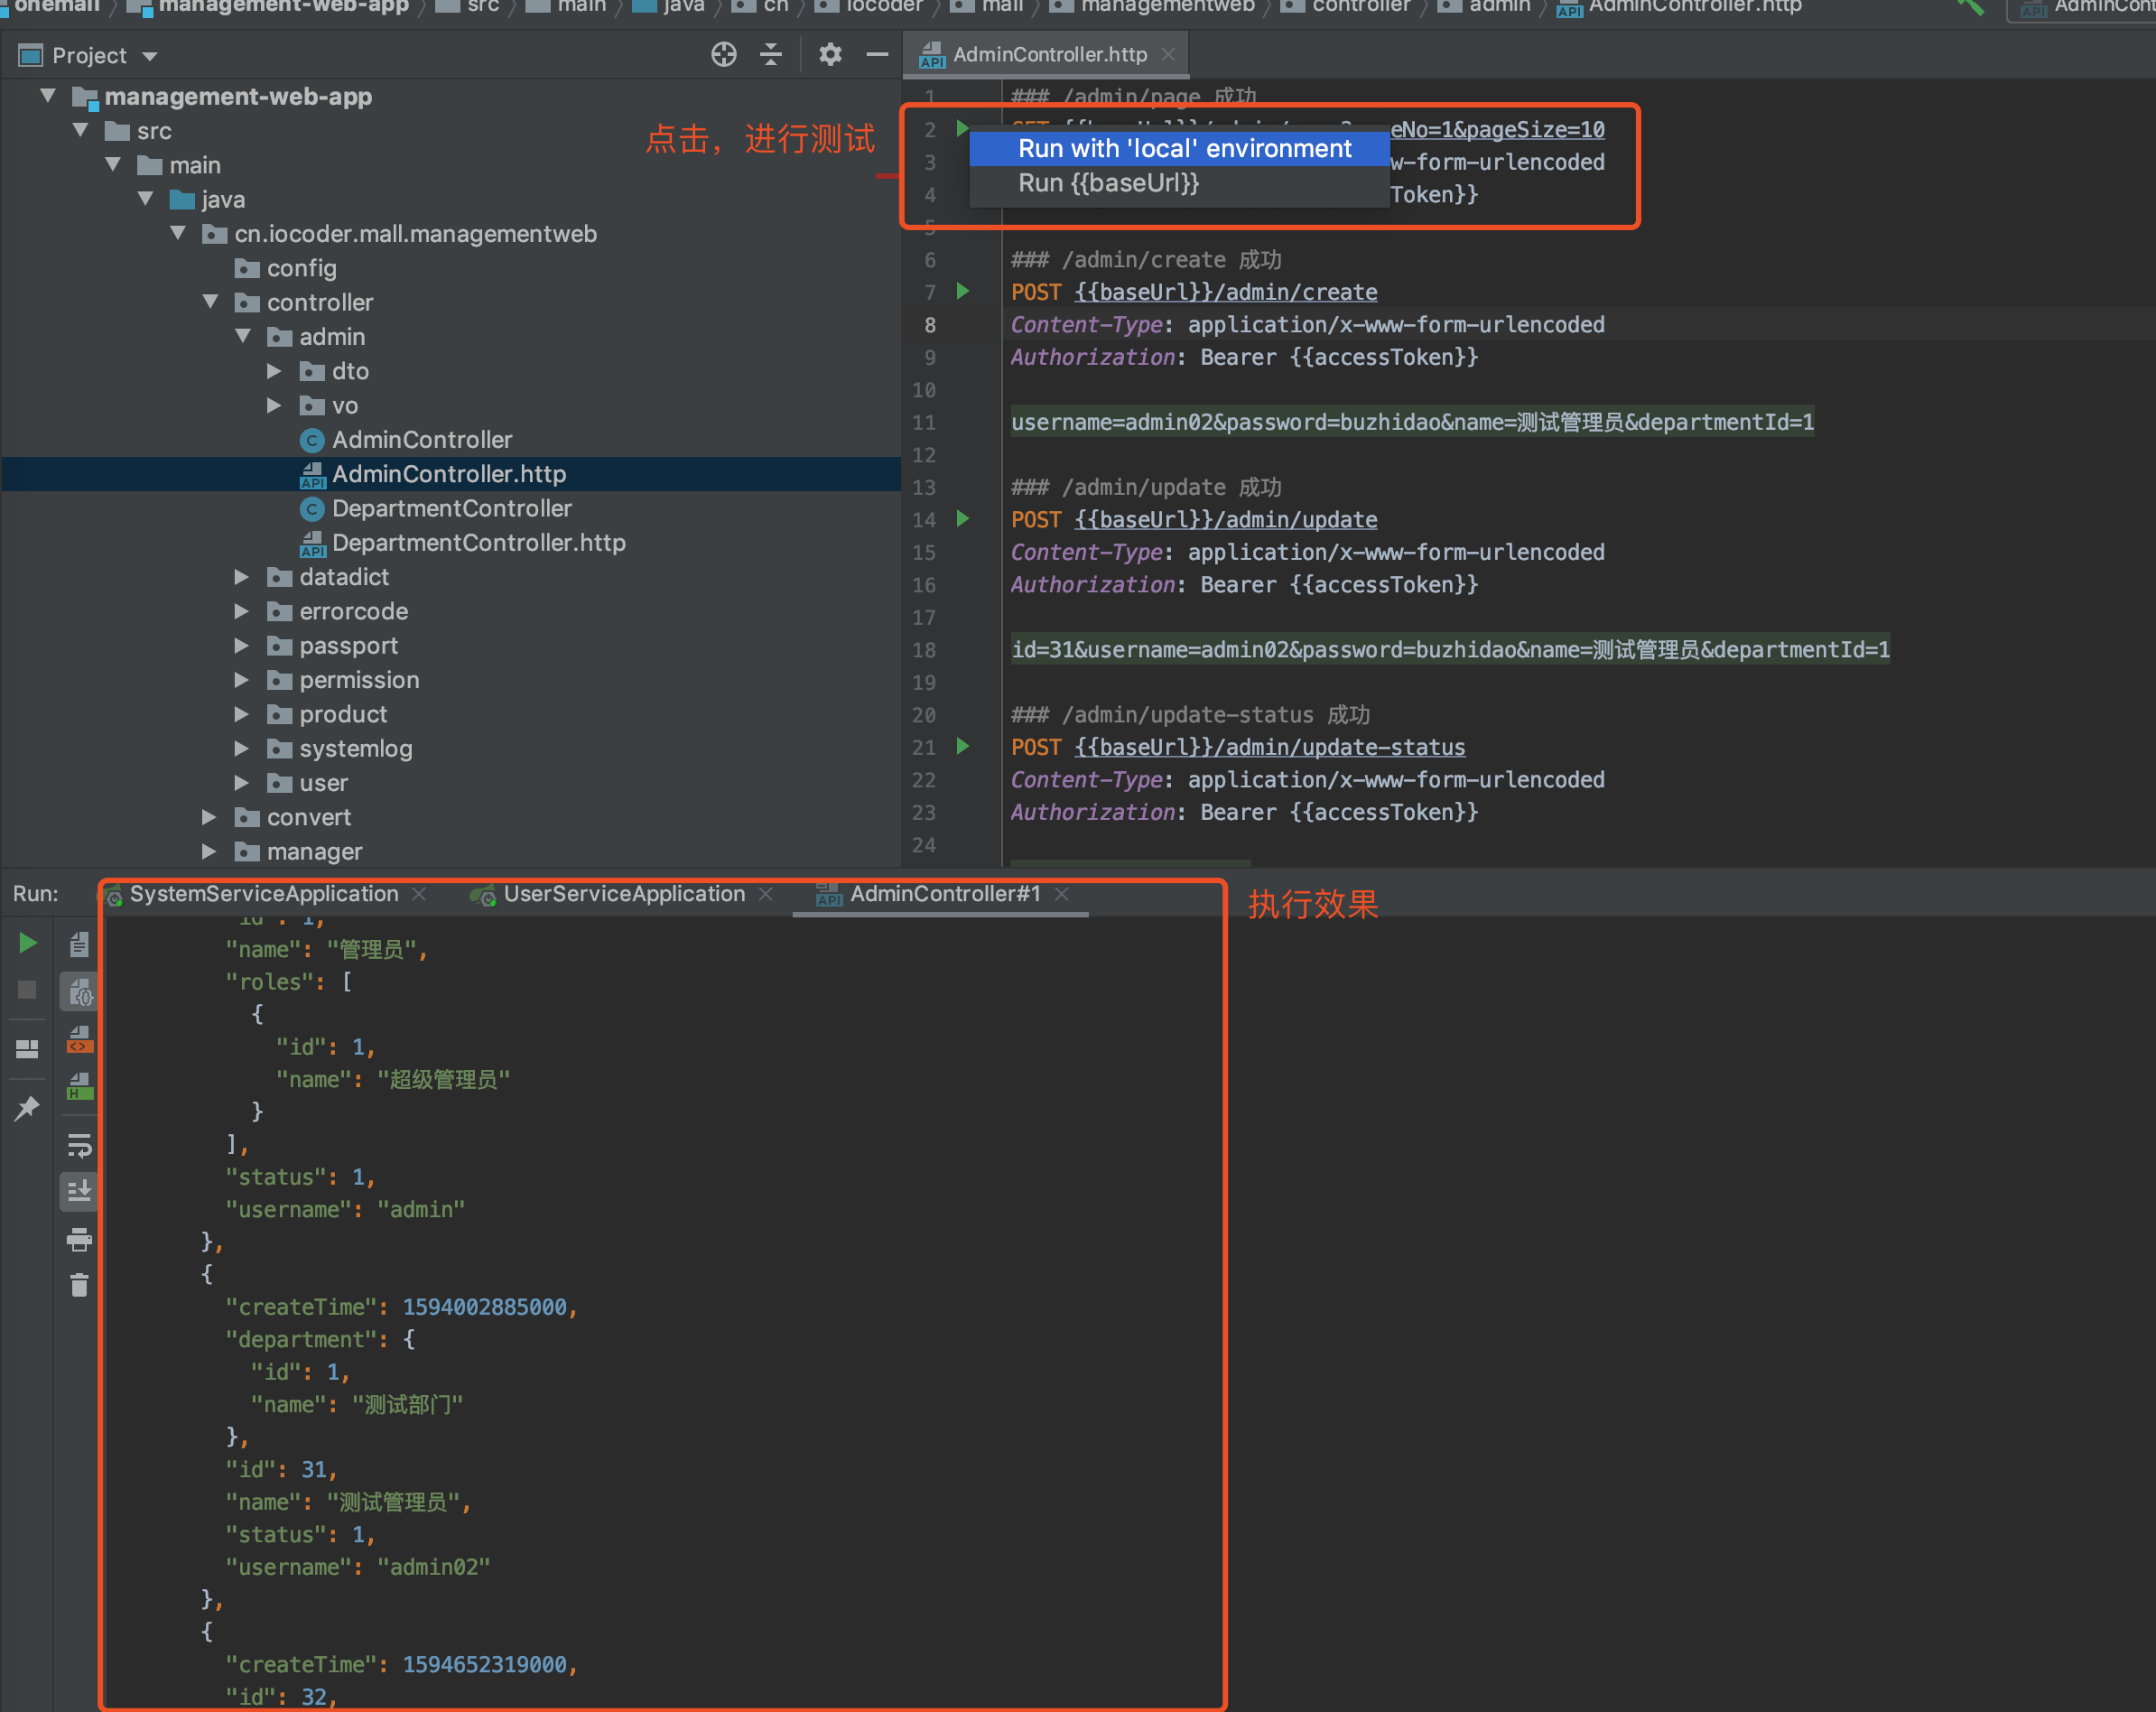Viewport: 2156px width, 1712px height.
Task: Open Project panel settings gear
Action: tap(830, 55)
